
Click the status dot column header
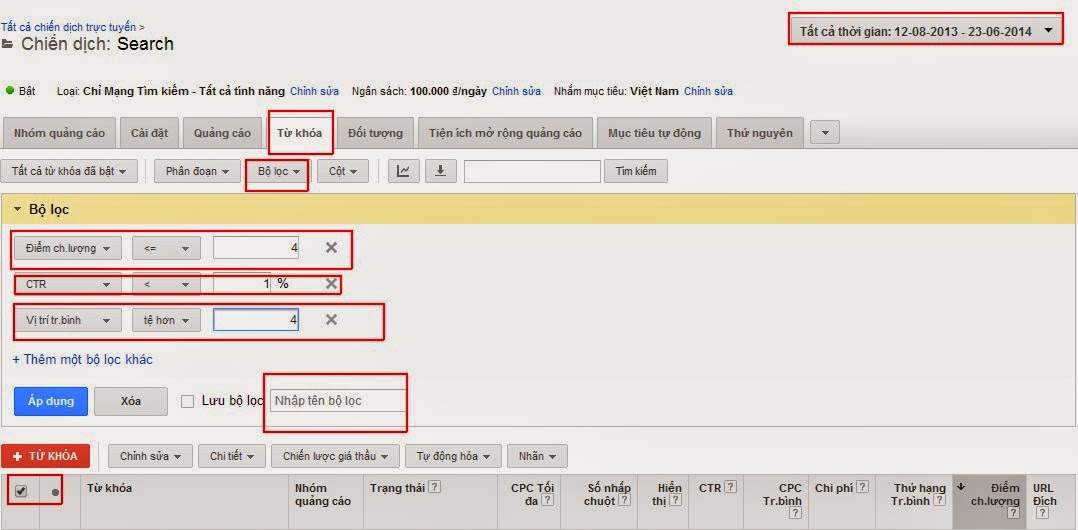tap(55, 492)
